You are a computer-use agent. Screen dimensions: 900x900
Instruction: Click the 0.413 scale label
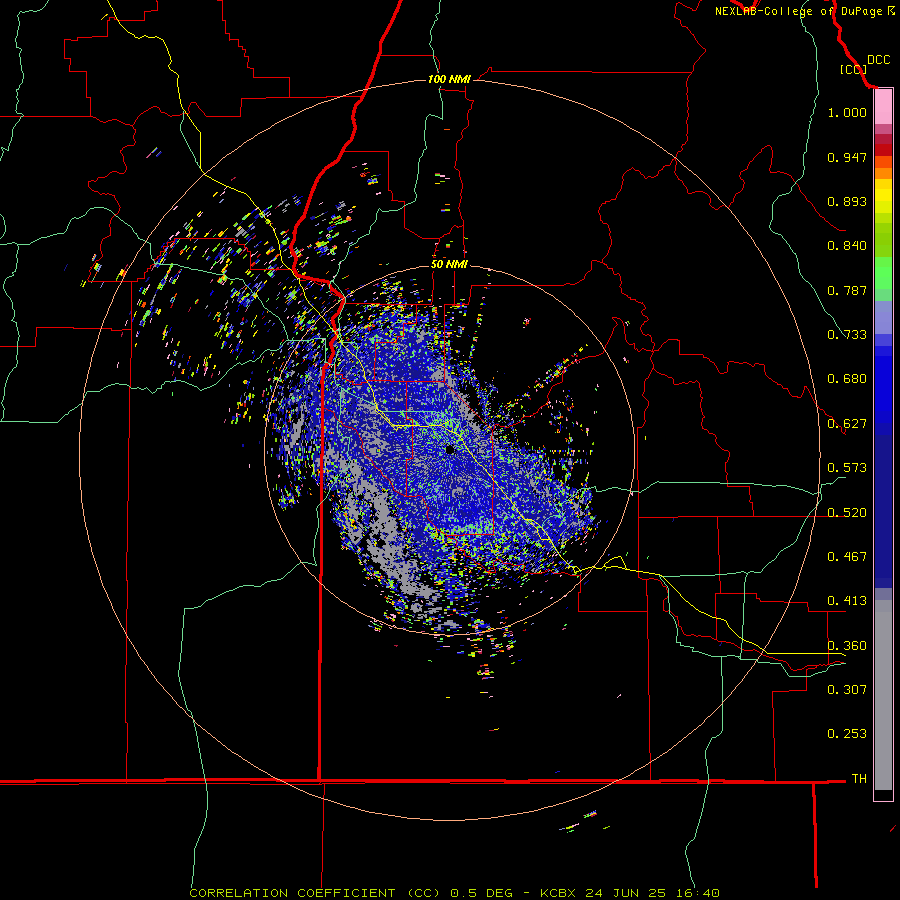click(x=847, y=600)
